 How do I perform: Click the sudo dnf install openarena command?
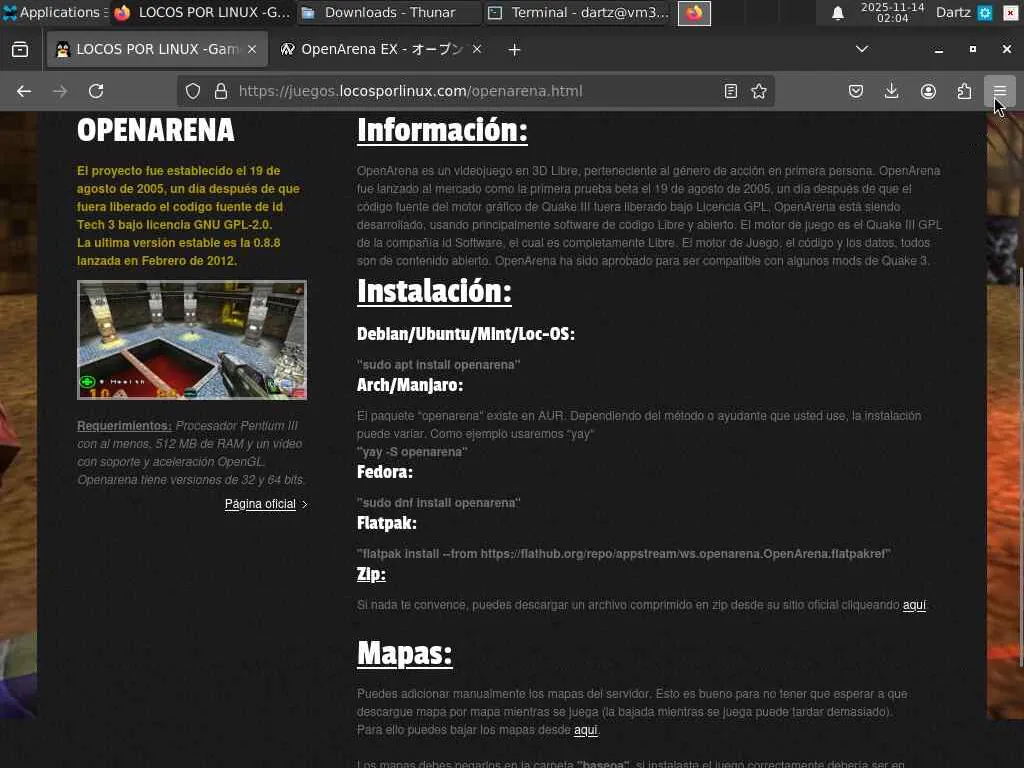click(438, 503)
